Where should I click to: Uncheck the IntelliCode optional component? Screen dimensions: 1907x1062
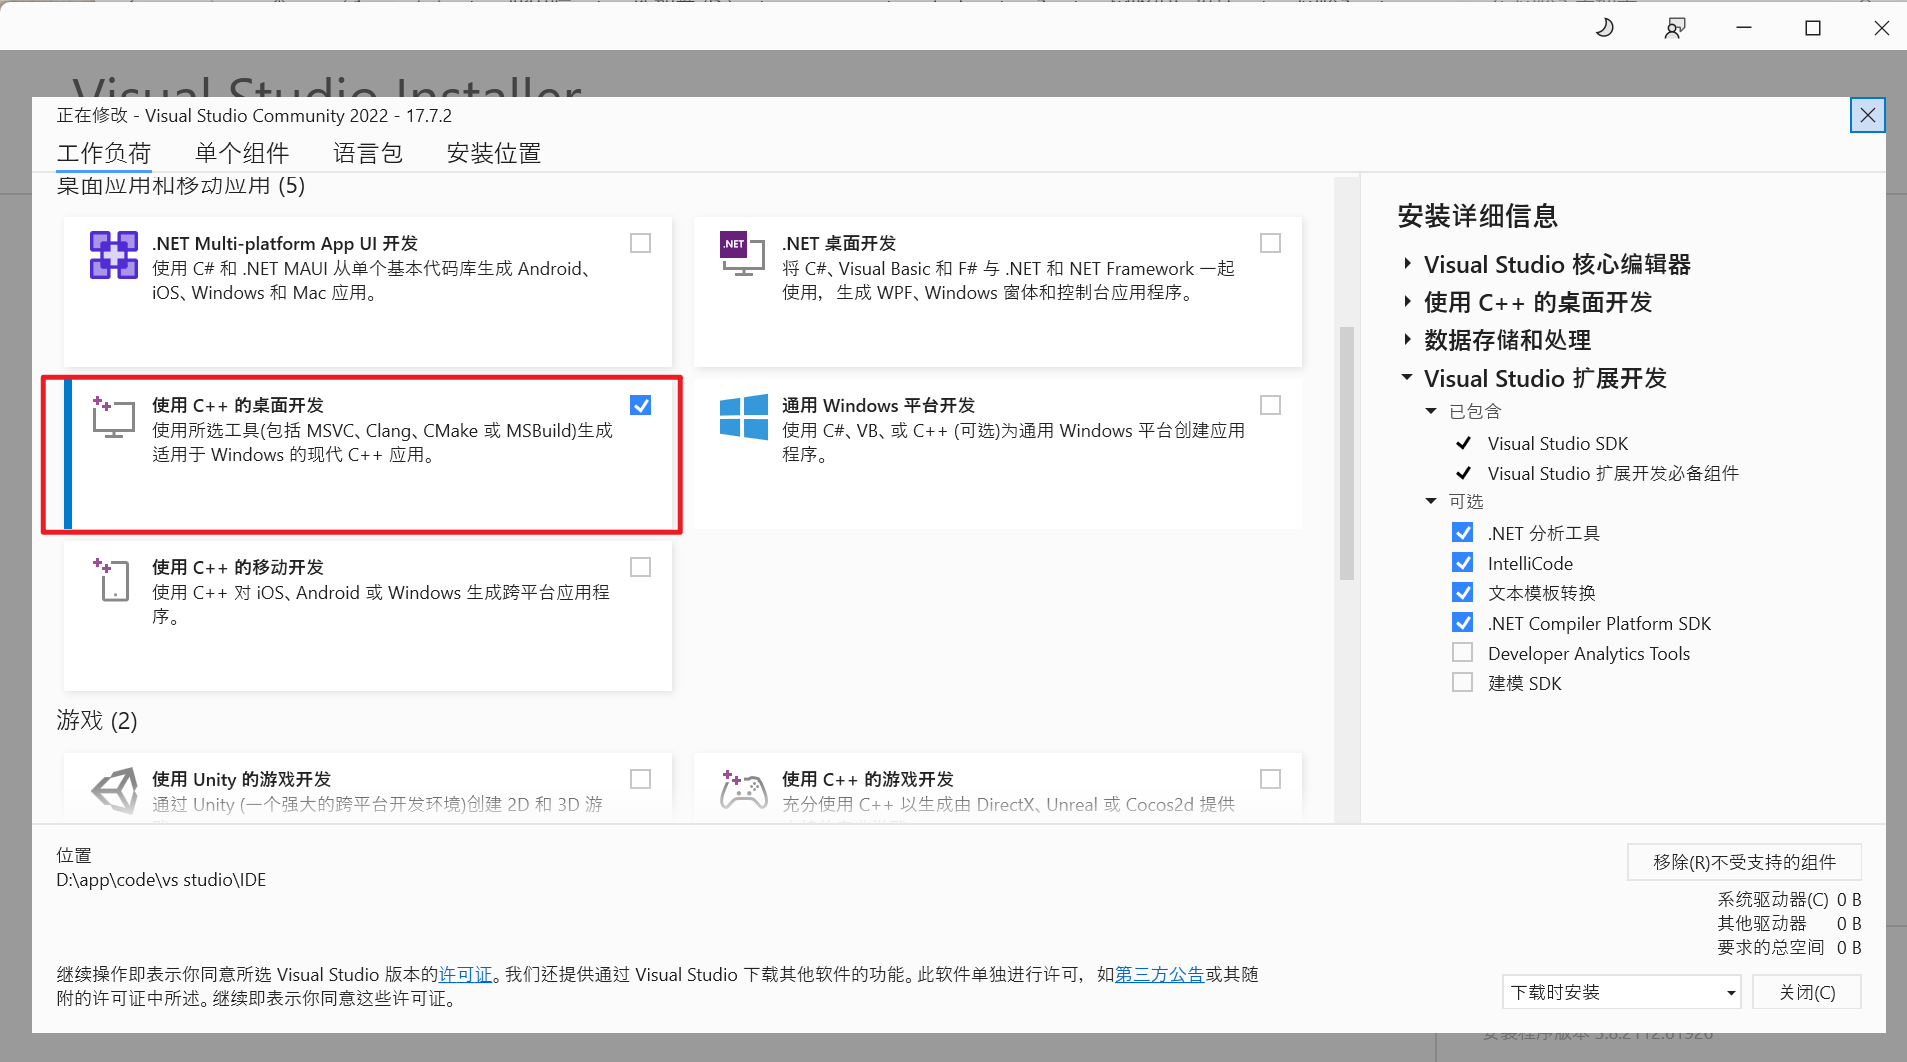(x=1462, y=563)
